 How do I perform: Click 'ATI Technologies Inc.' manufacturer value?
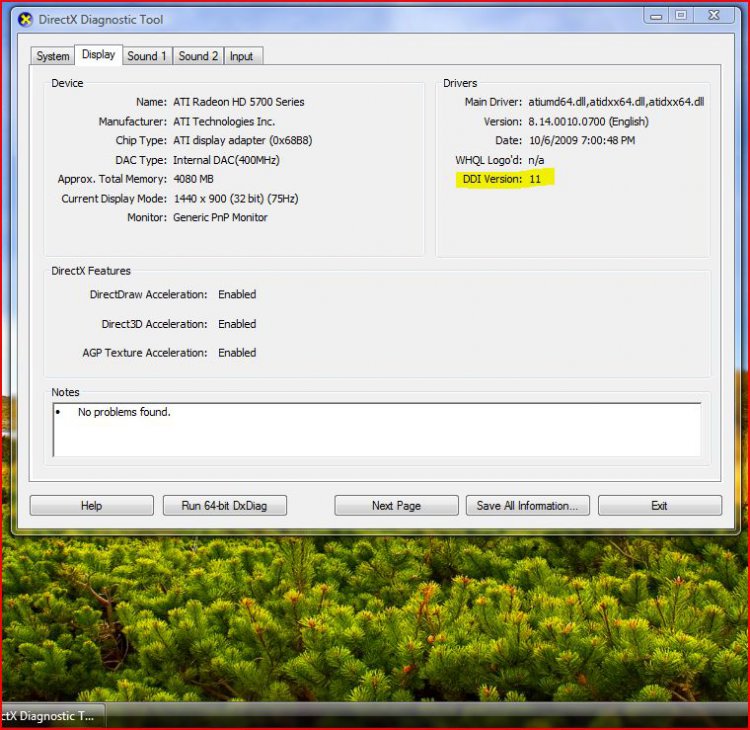(224, 122)
